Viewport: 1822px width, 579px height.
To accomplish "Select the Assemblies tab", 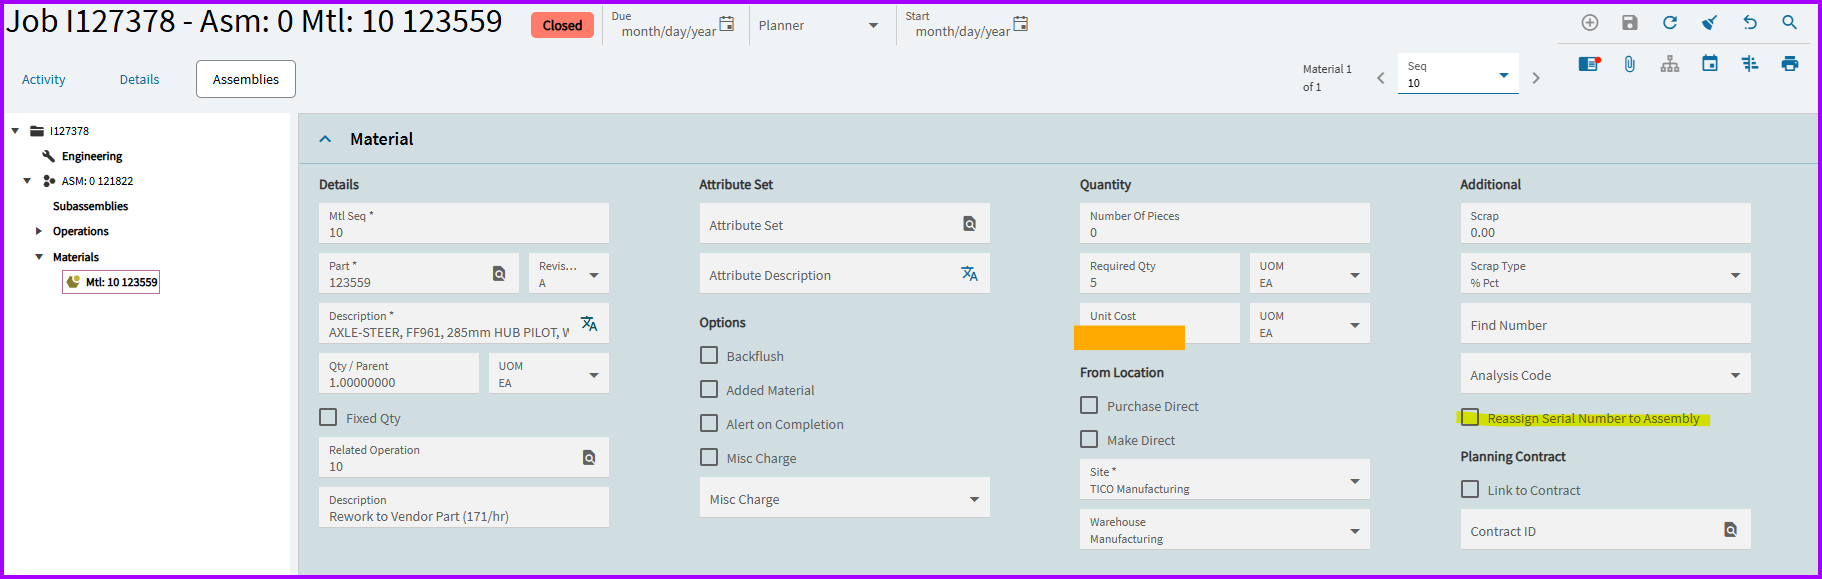I will tap(246, 79).
